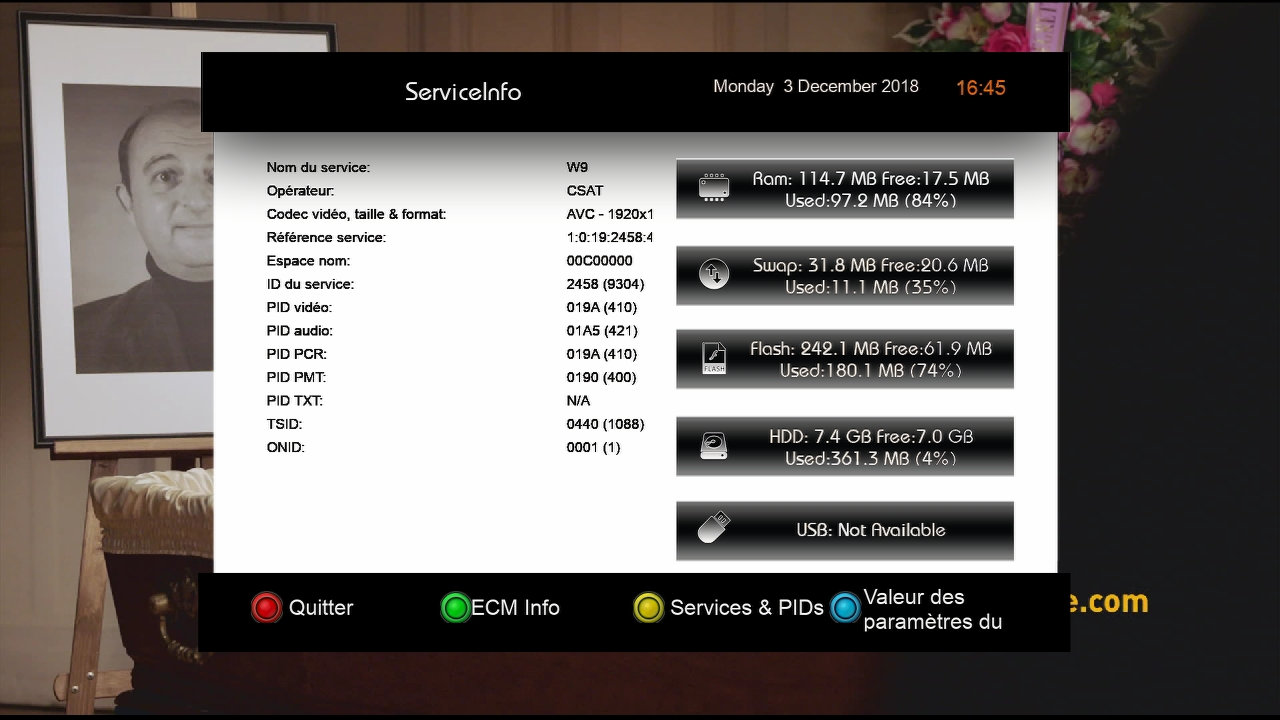Click the PID PMT value 0190 (400)
This screenshot has width=1280, height=720.
[601, 377]
